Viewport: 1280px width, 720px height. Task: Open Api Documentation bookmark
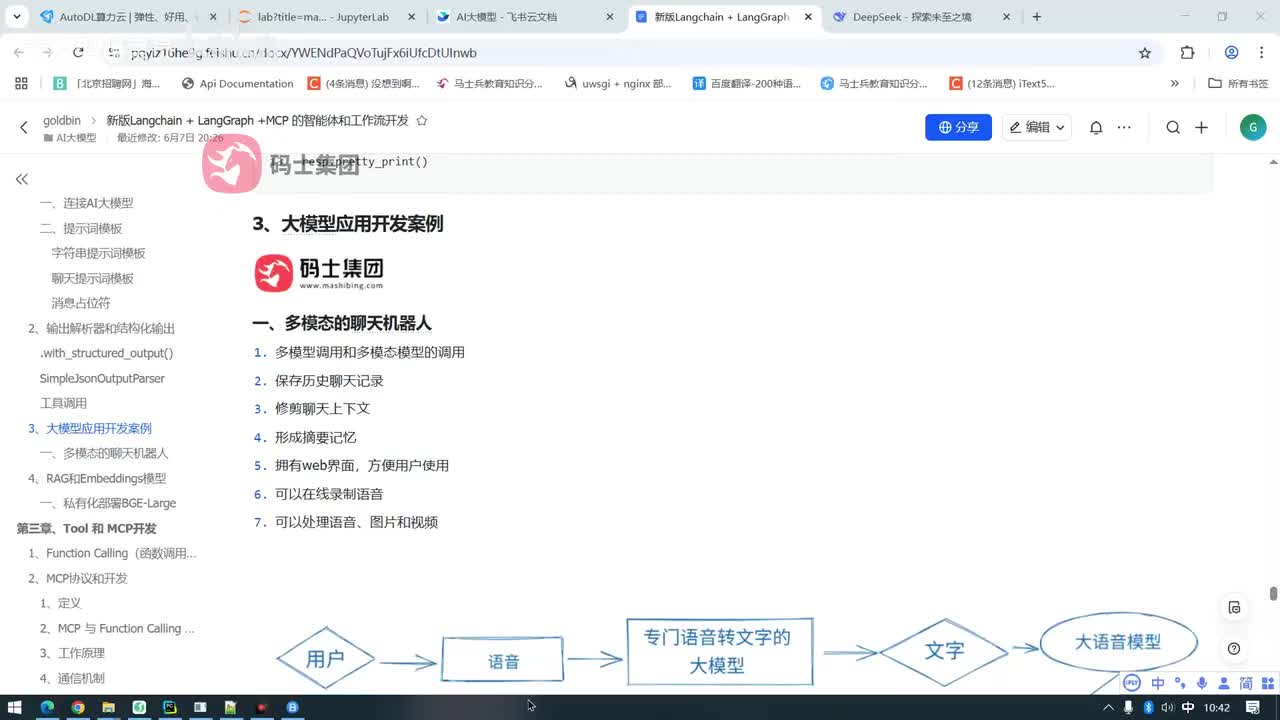[x=236, y=84]
